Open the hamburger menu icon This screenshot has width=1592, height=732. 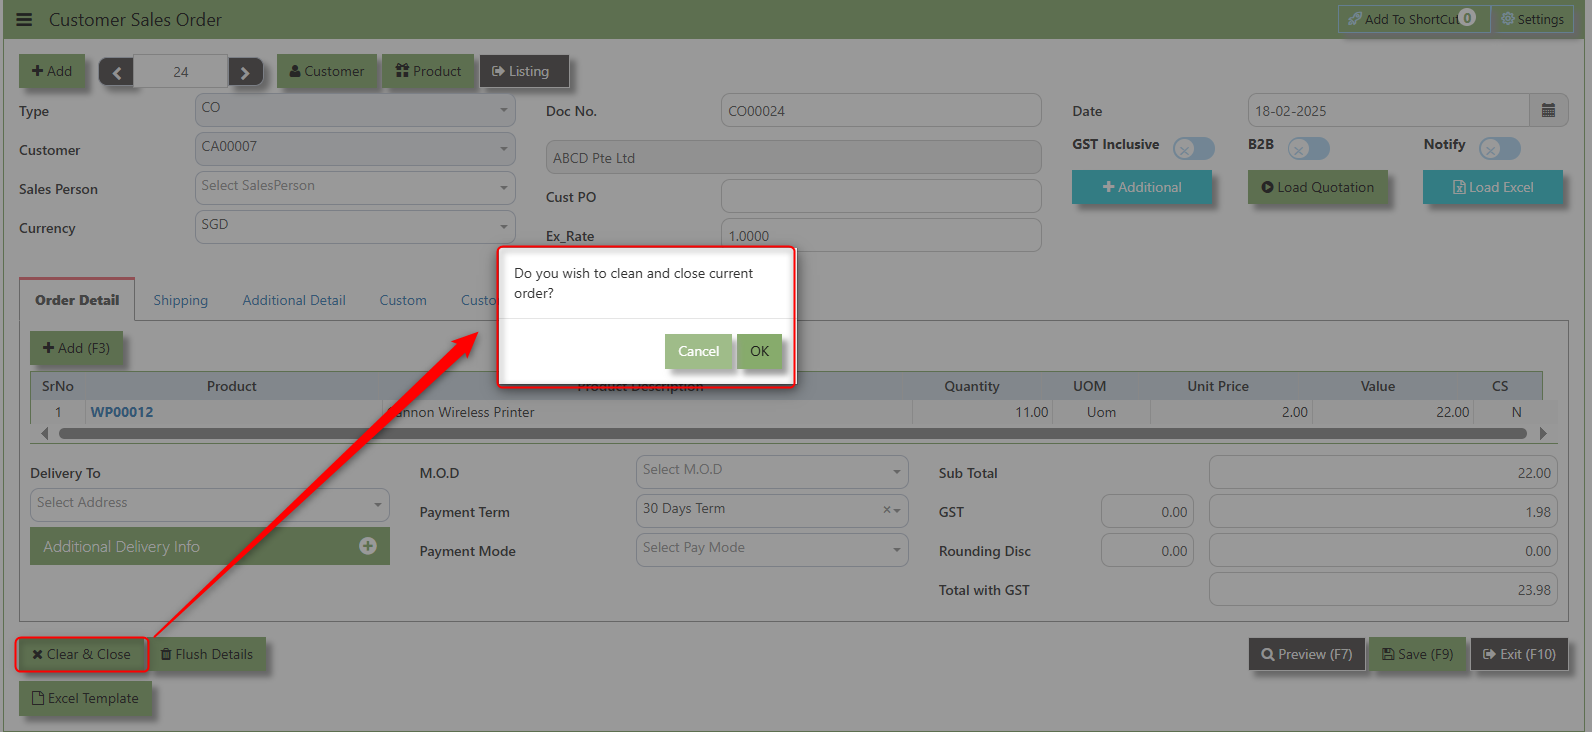(24, 20)
